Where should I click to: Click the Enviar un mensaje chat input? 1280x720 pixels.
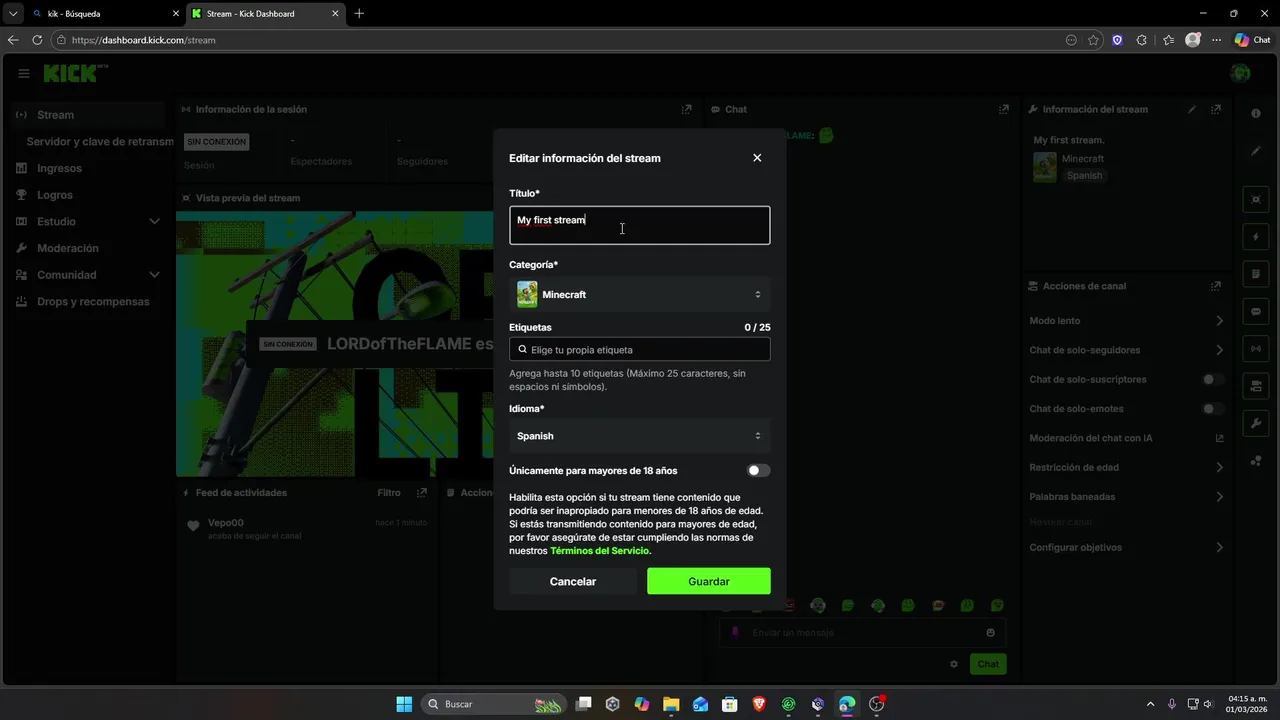click(862, 632)
